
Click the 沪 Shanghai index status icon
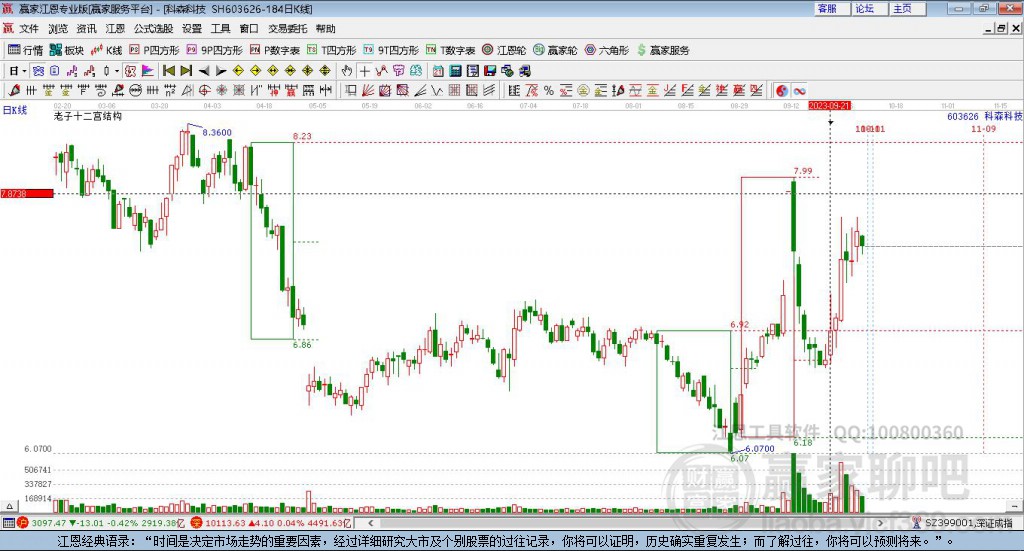[23, 523]
